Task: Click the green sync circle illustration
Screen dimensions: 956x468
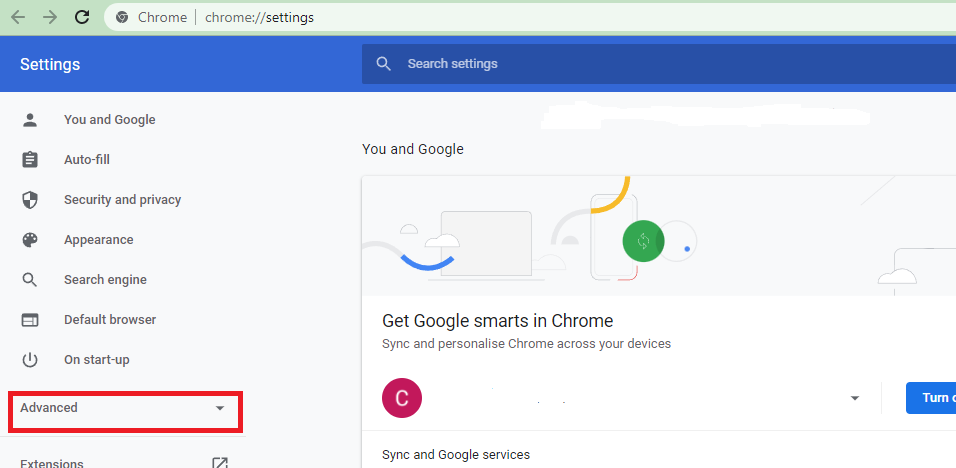Action: pos(643,241)
